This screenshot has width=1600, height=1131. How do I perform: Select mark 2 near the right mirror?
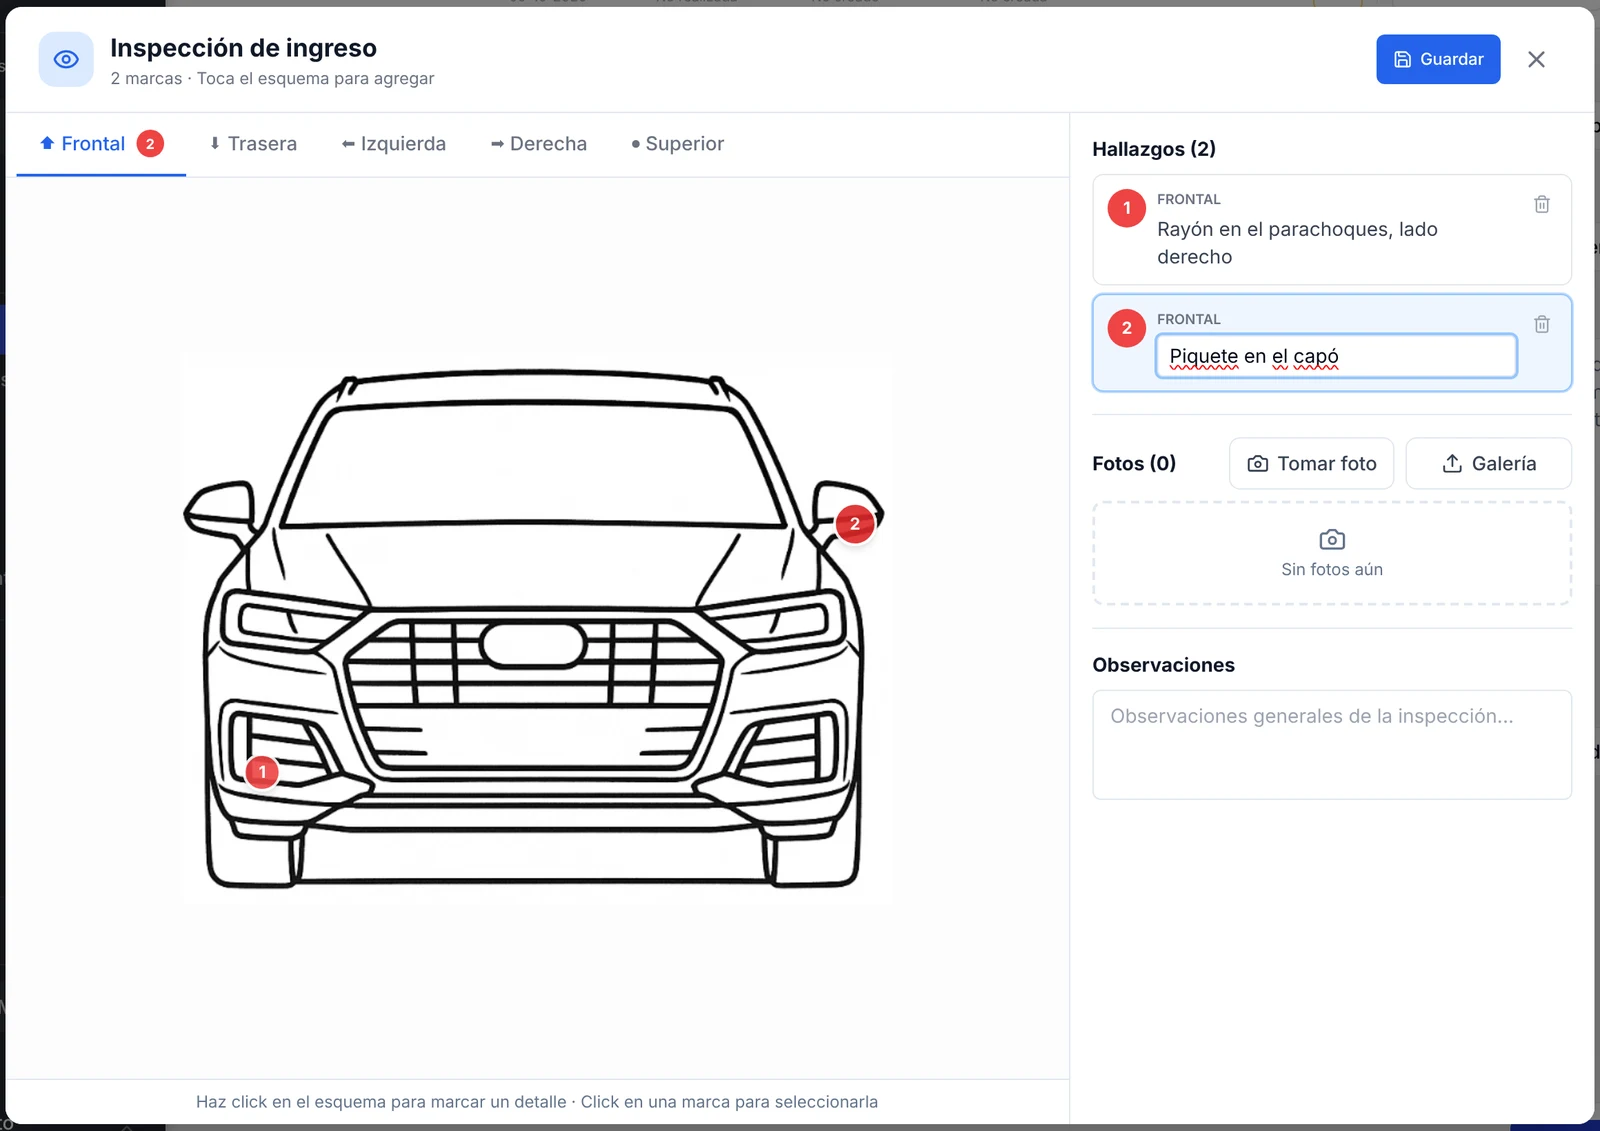coord(855,524)
